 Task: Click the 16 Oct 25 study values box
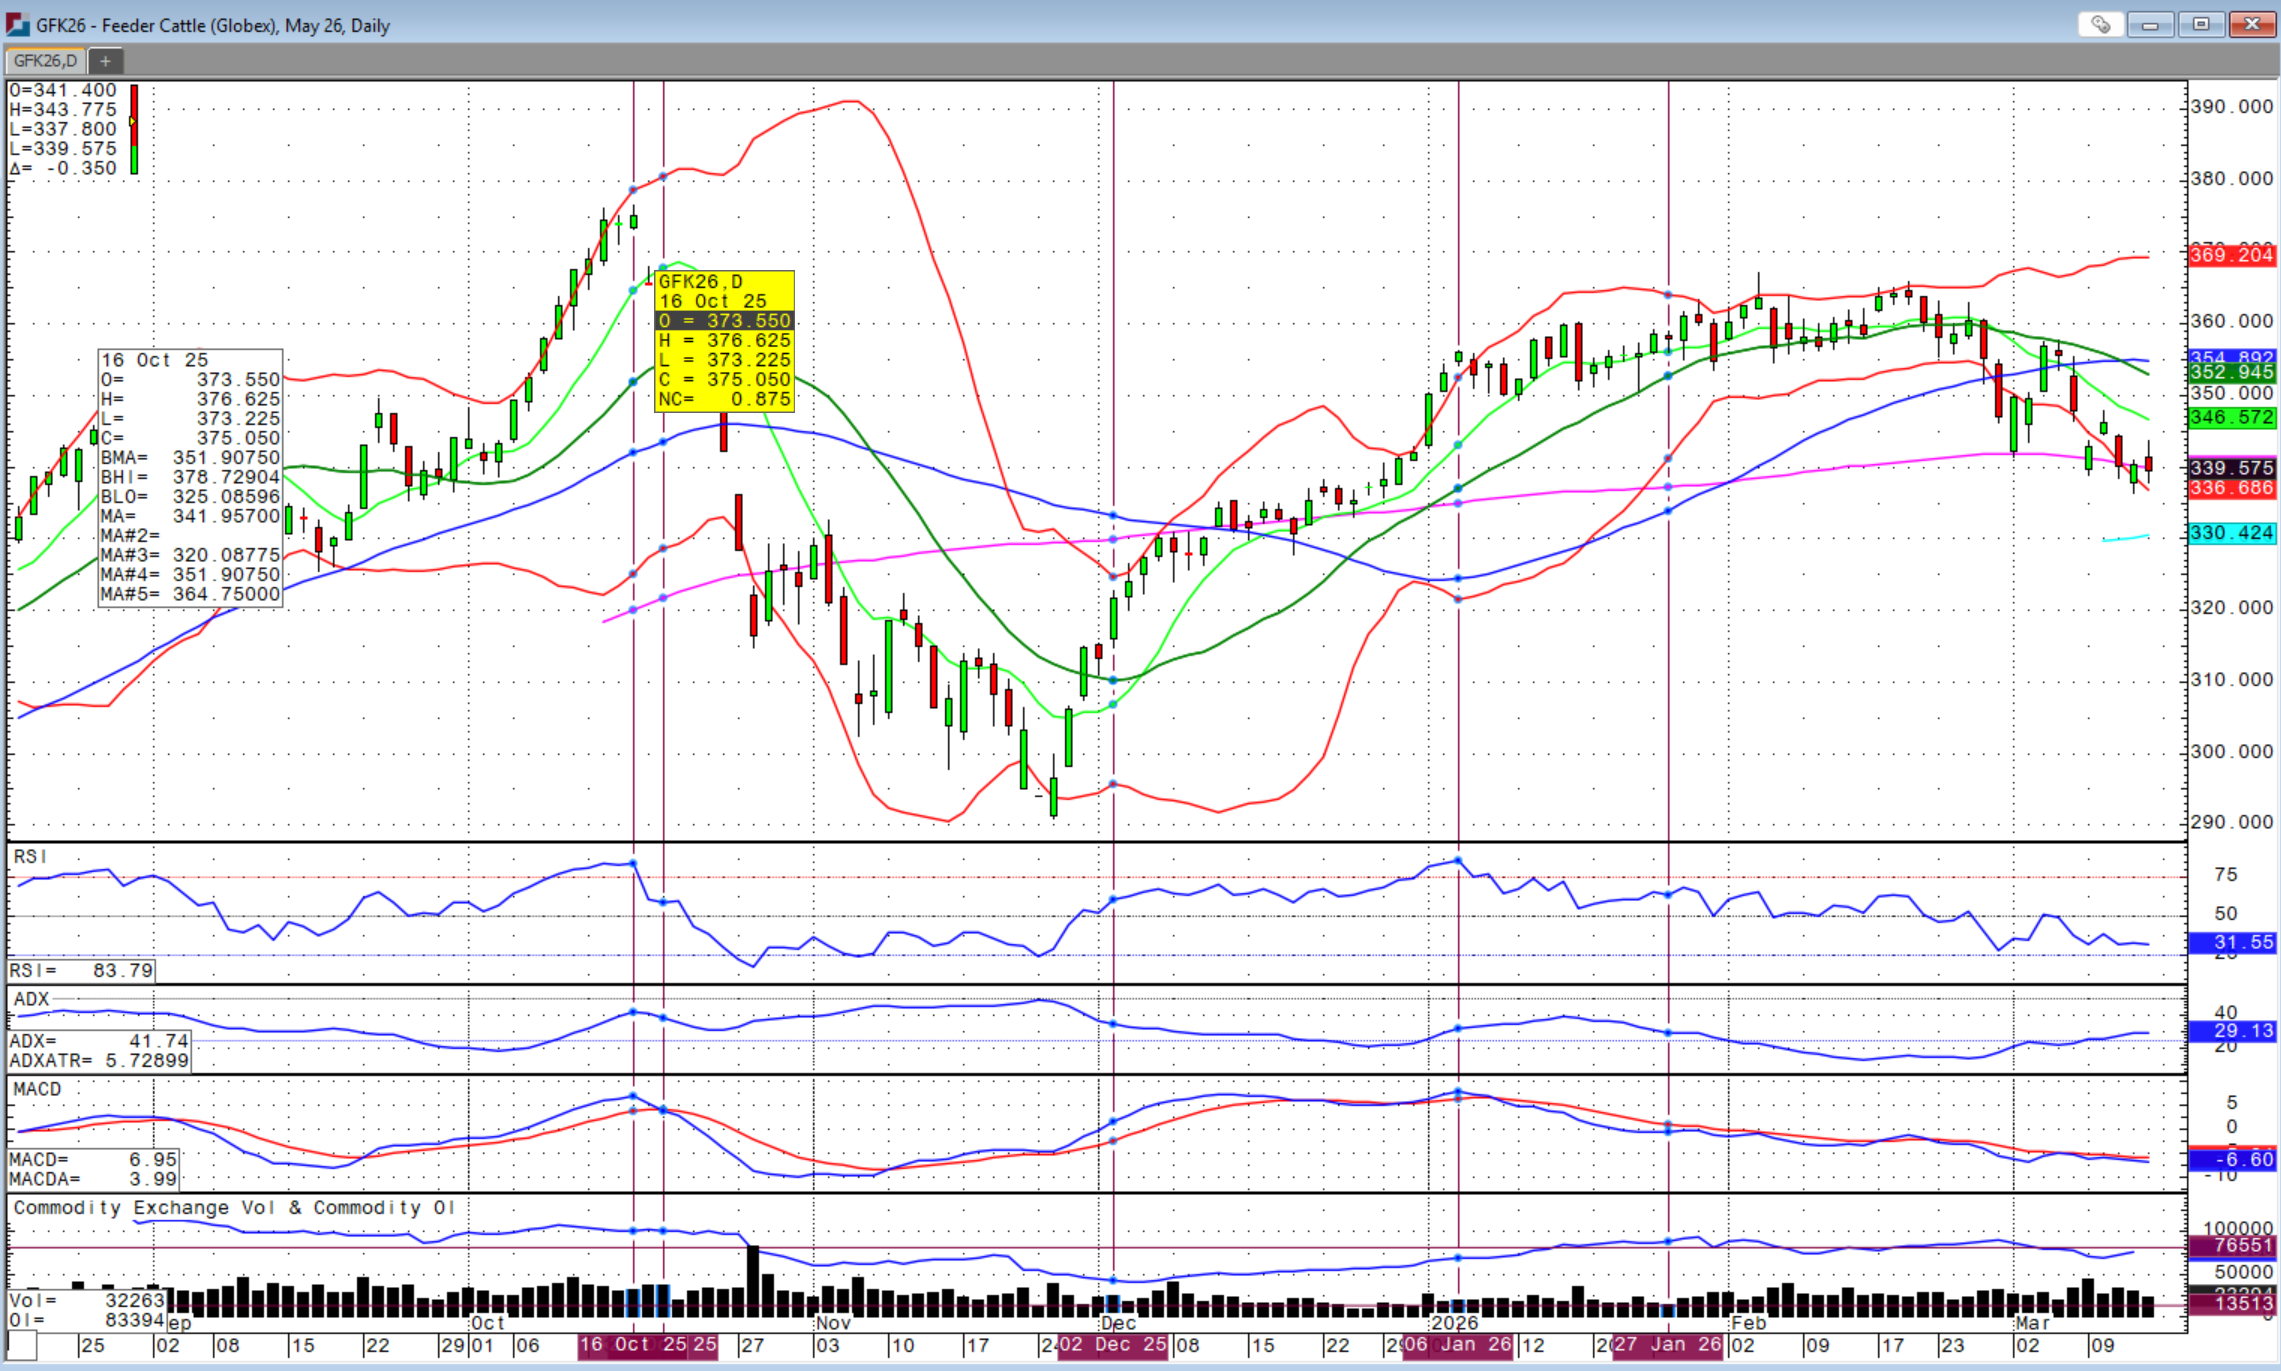(190, 477)
